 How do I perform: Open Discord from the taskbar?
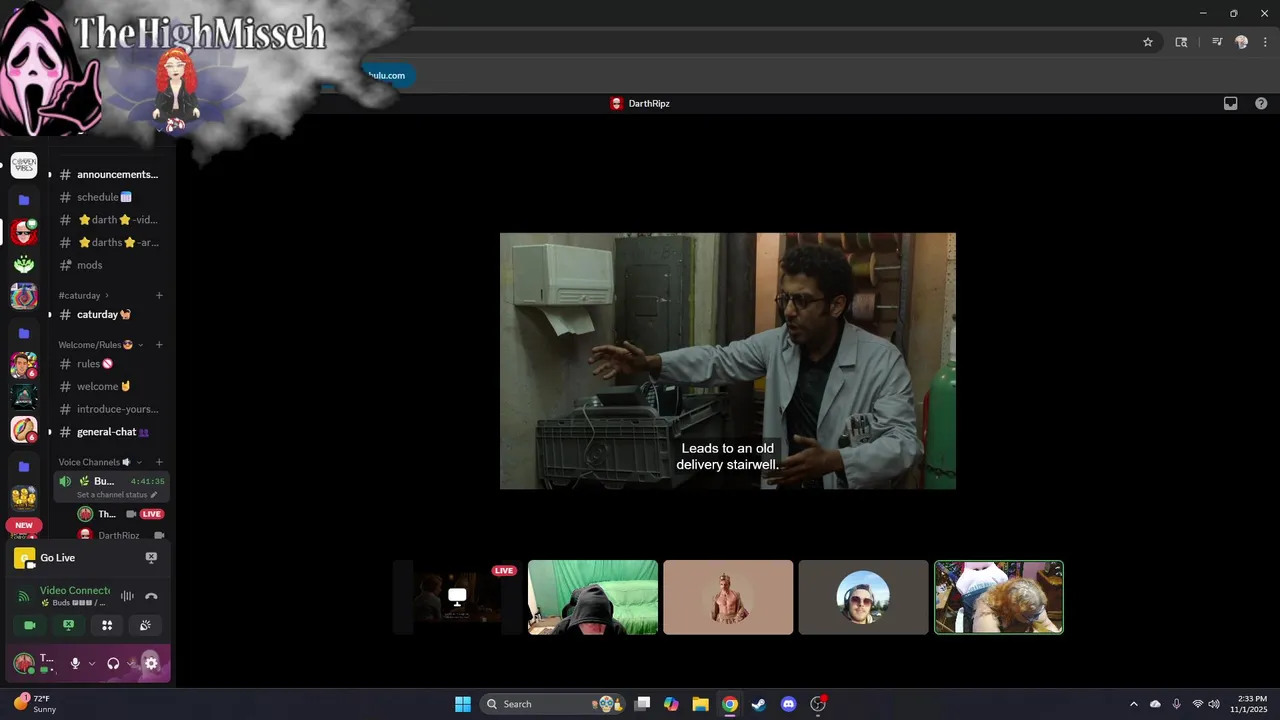[x=788, y=704]
